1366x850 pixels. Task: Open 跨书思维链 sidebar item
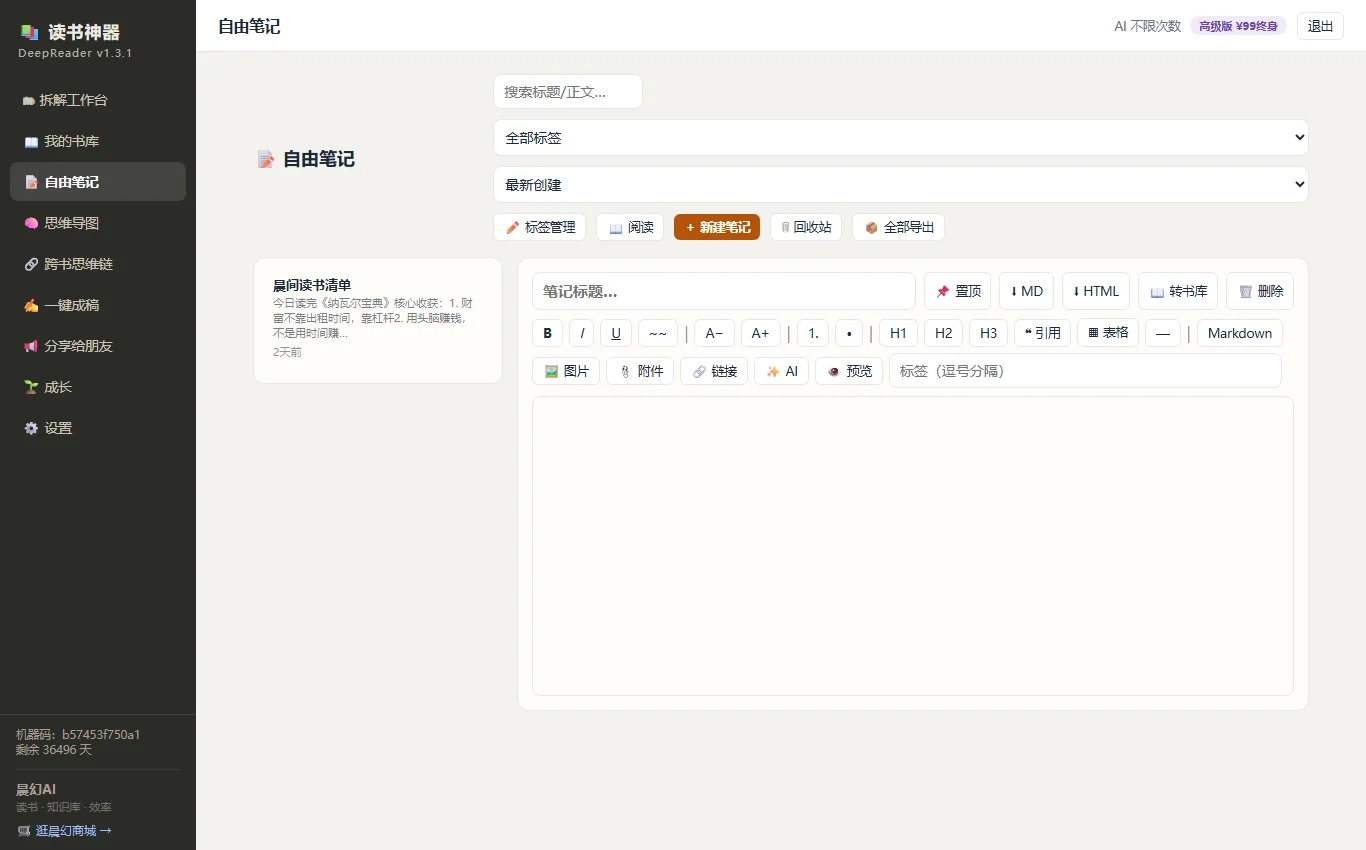pos(98,264)
